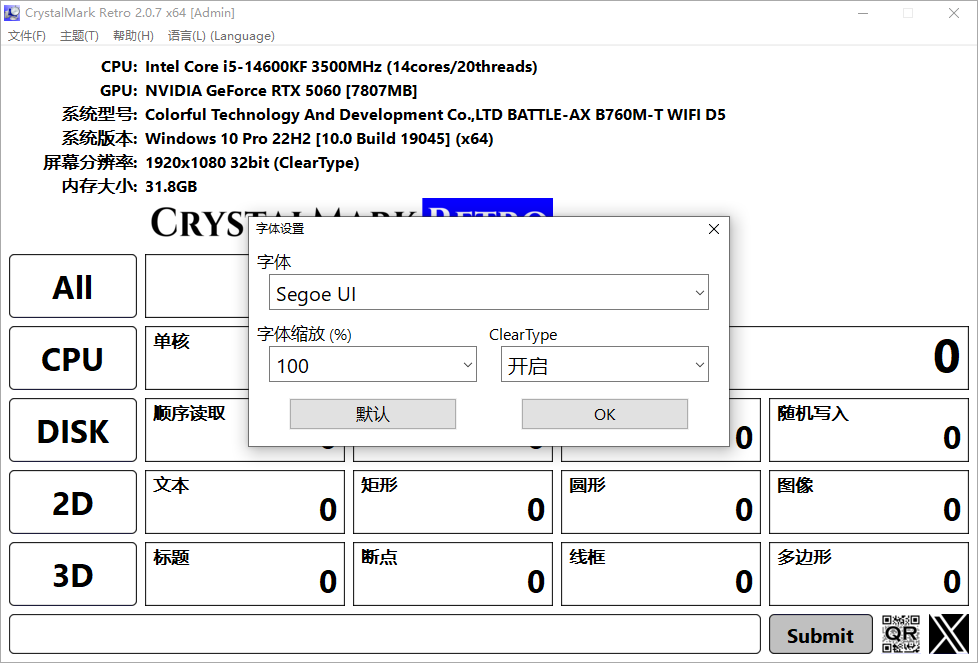
Task: Run the CPU benchmark
Action: [72, 358]
